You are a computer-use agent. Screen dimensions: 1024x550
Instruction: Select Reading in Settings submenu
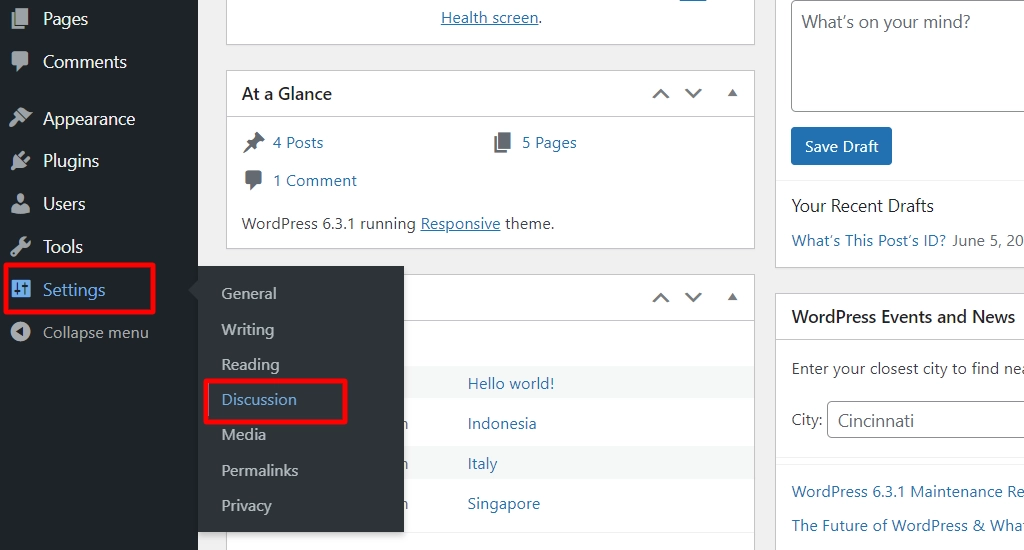click(250, 364)
